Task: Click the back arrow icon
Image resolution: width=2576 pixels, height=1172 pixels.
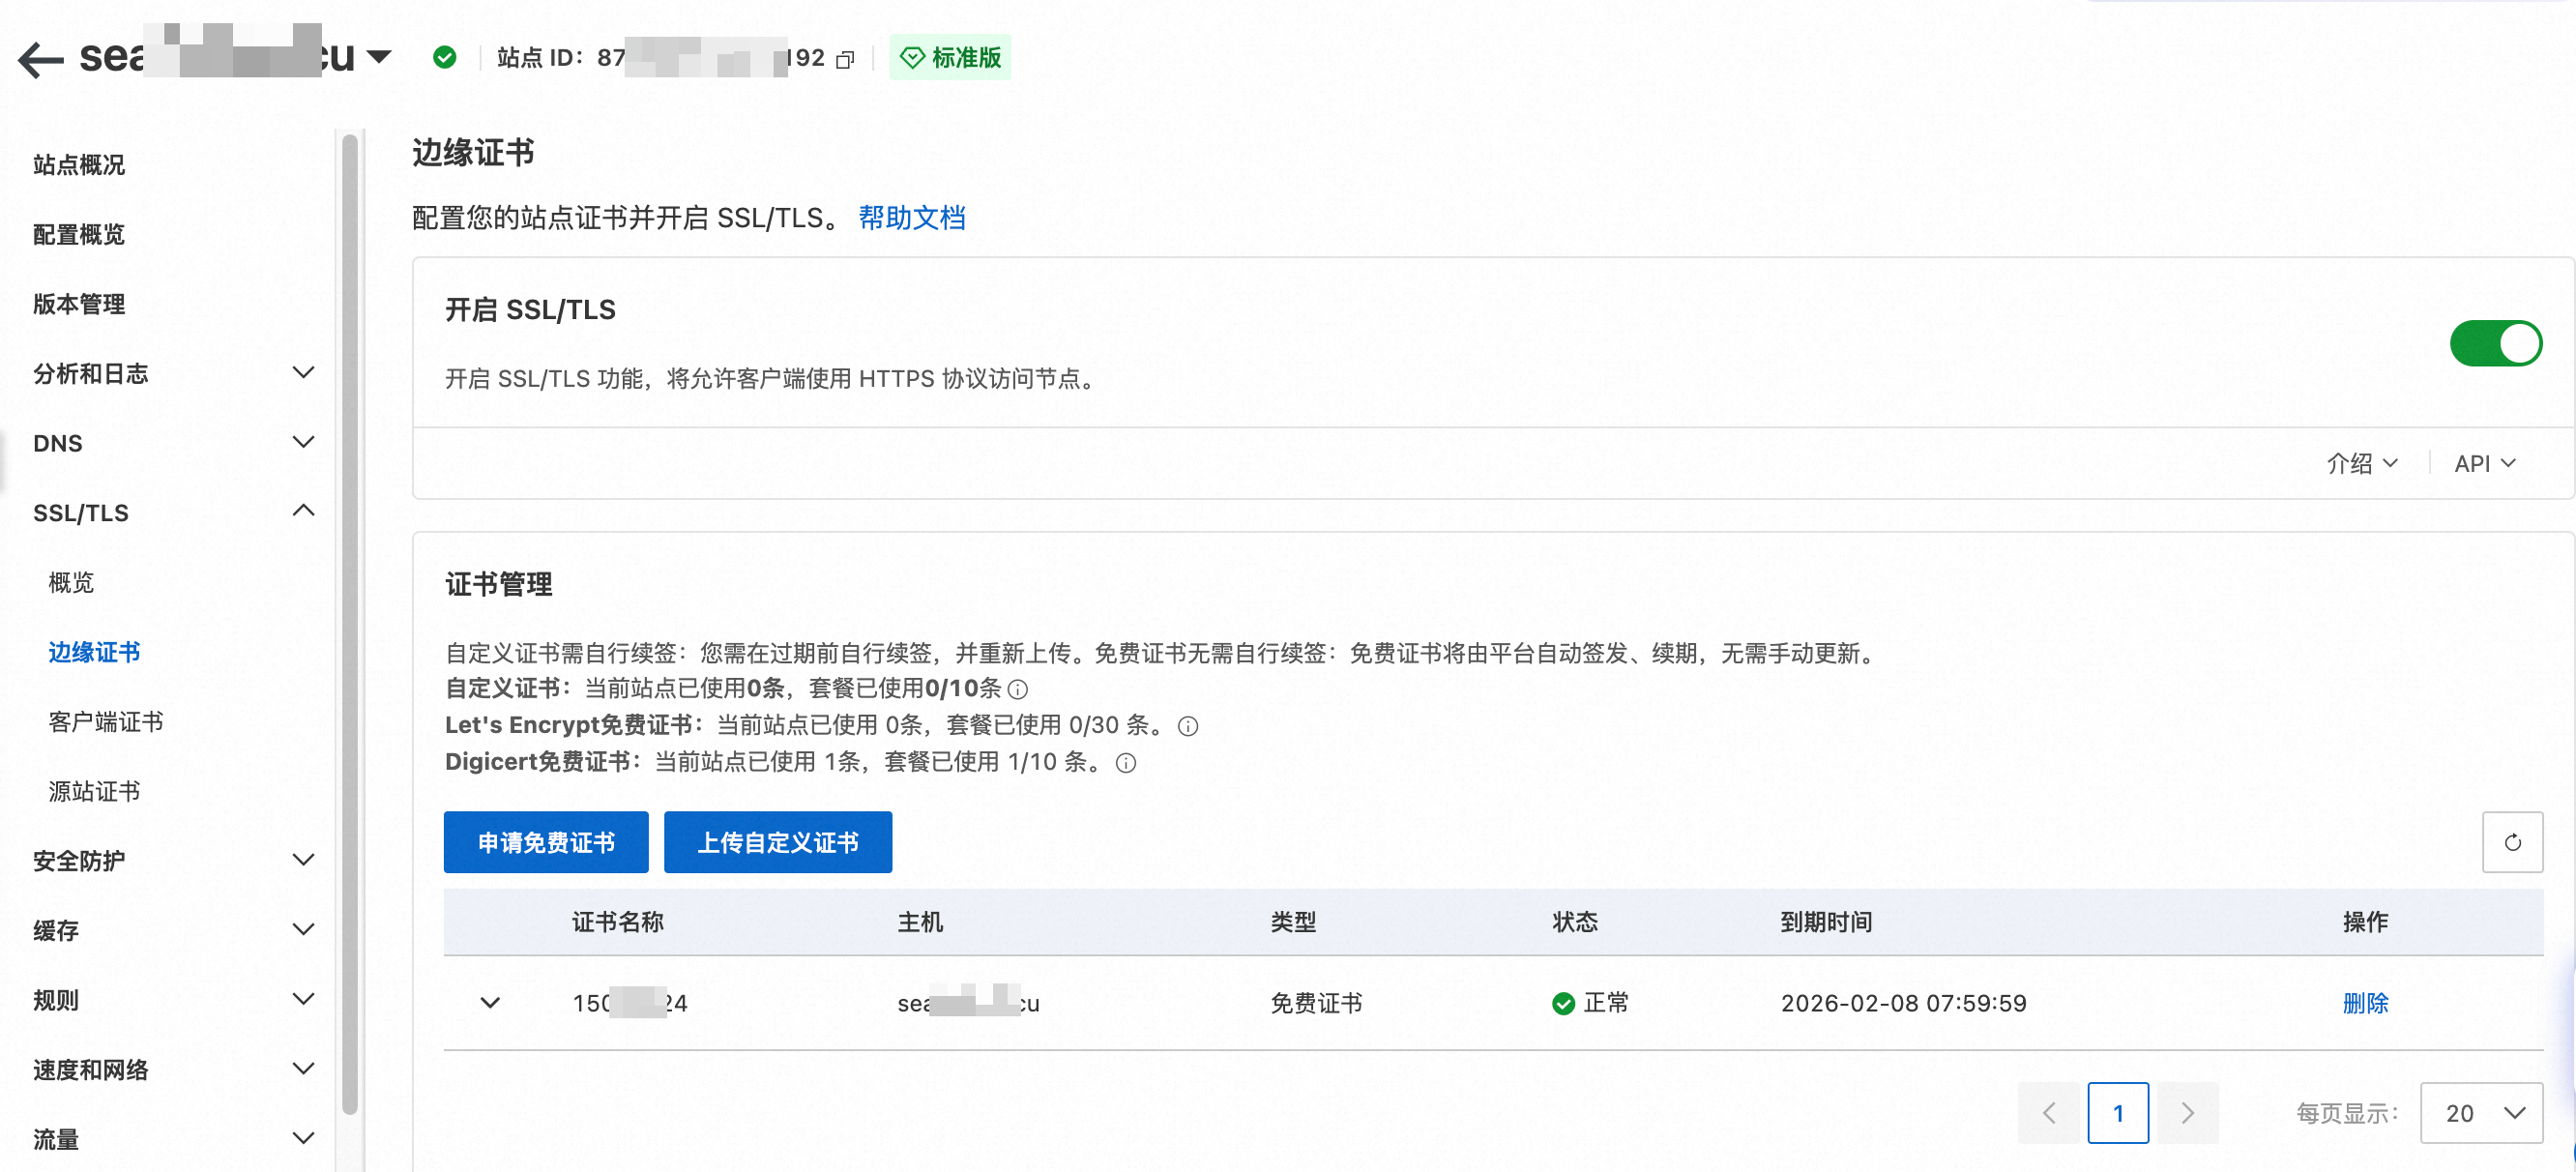Action: click(x=40, y=59)
